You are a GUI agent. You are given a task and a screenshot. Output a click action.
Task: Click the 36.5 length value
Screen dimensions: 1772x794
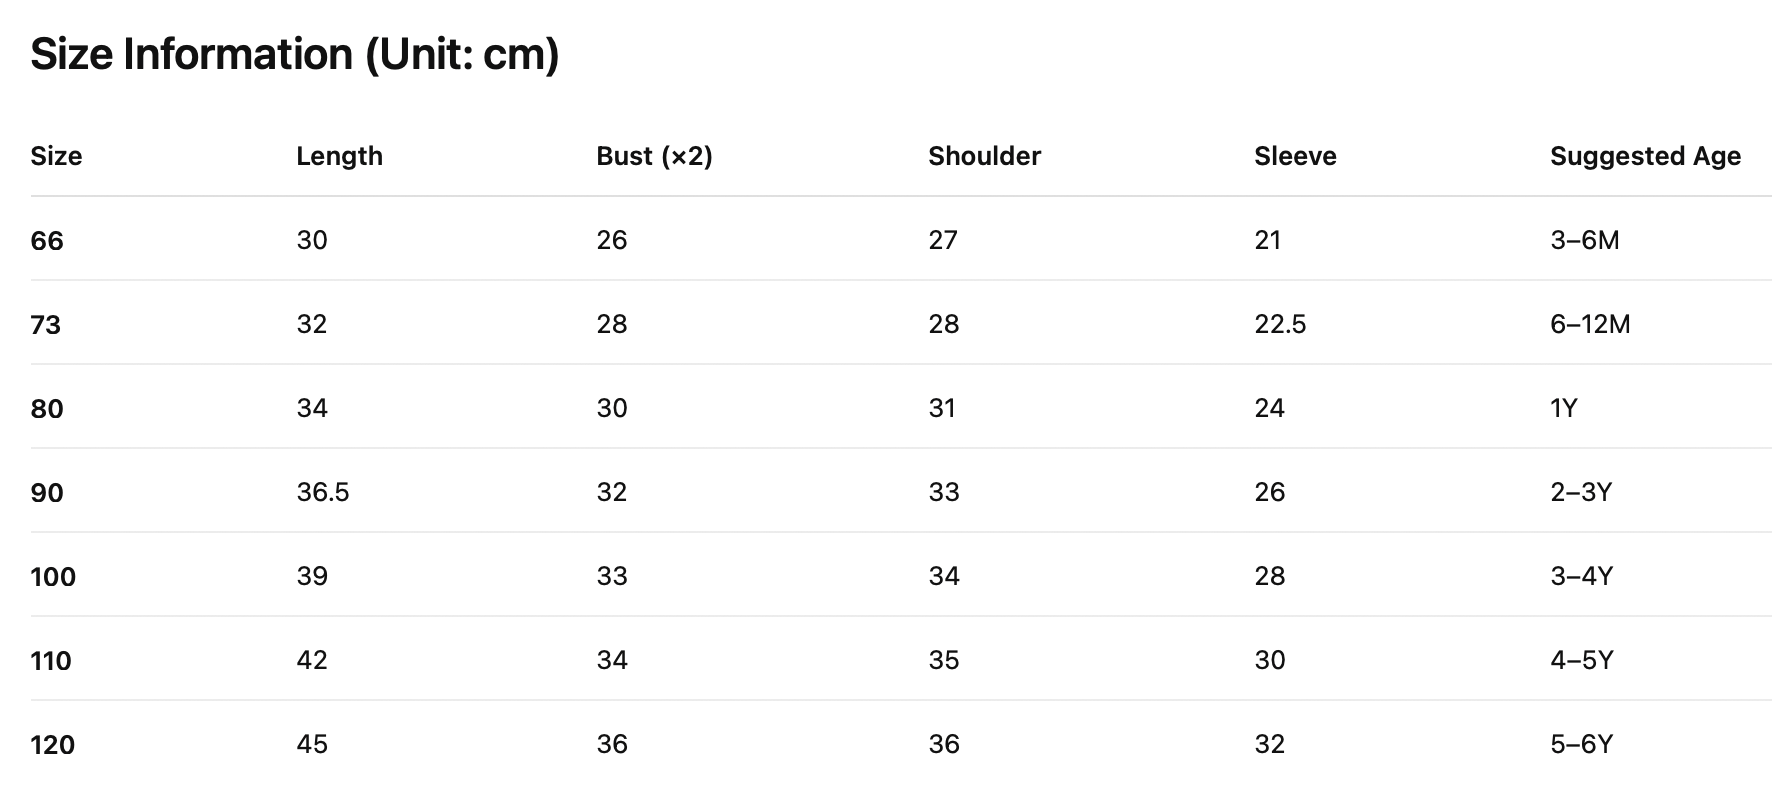[x=323, y=492]
